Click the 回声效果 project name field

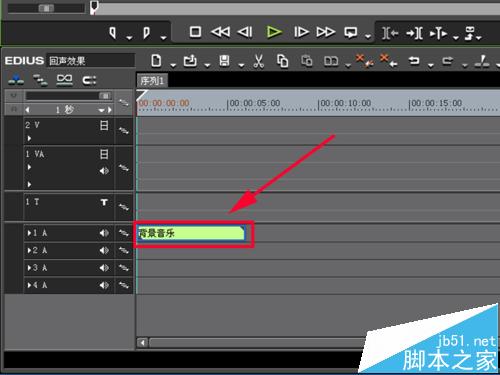click(91, 61)
